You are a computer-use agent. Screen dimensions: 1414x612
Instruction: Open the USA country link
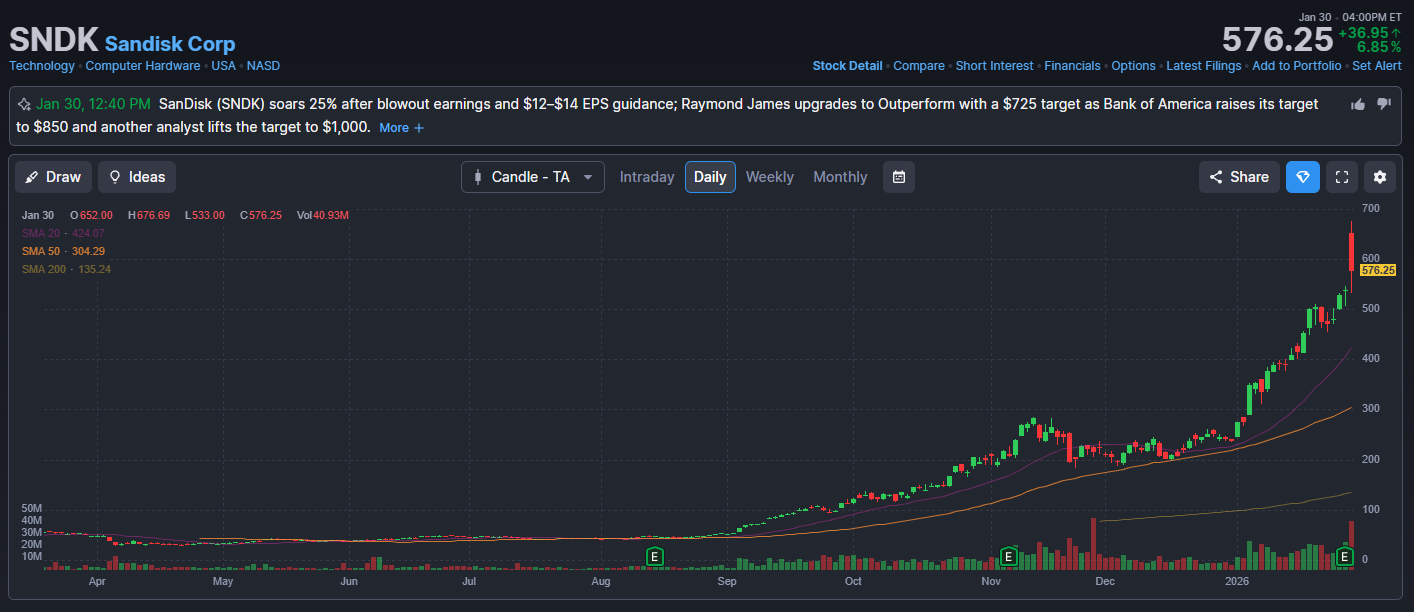click(x=223, y=66)
